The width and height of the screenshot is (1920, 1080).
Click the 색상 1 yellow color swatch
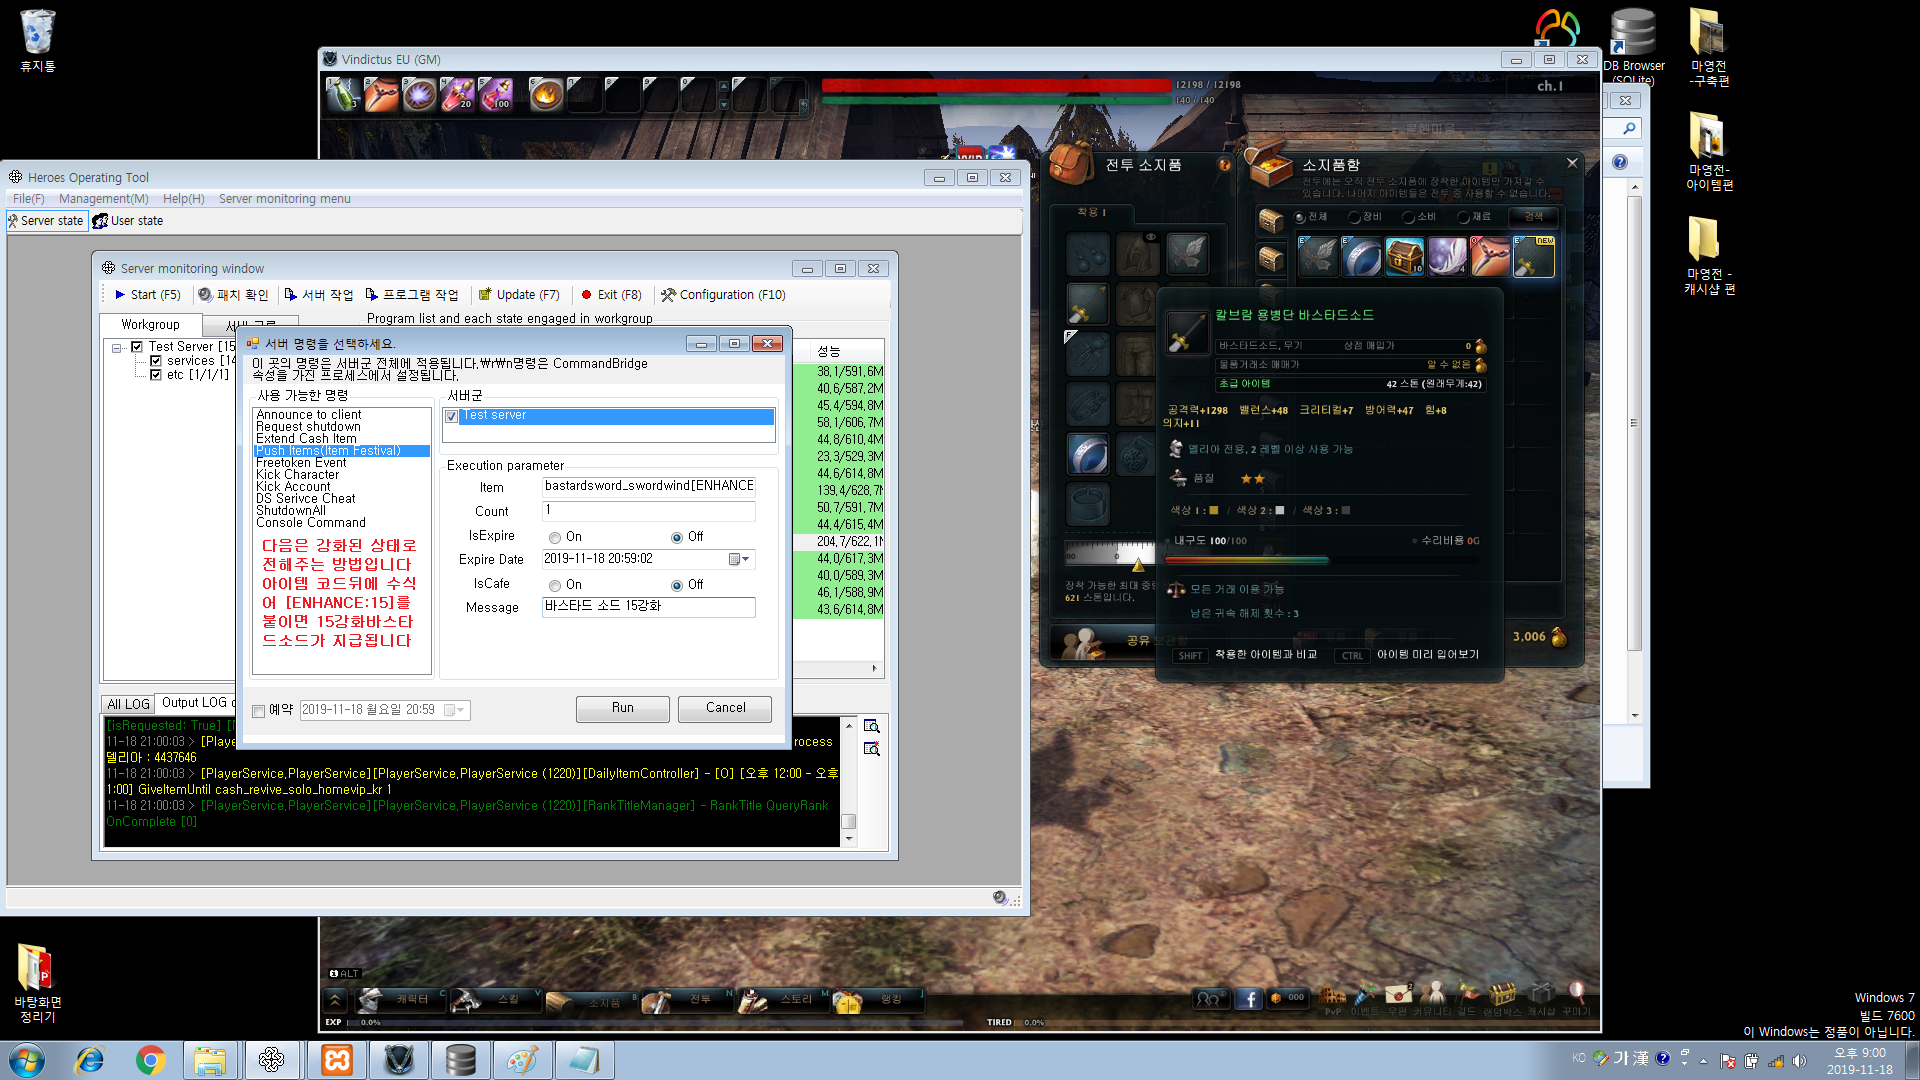tap(1214, 511)
